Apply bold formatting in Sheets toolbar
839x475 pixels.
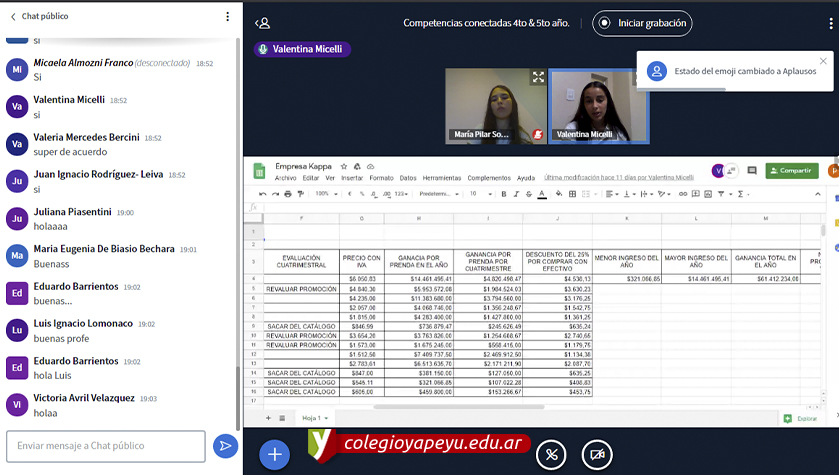[x=504, y=194]
